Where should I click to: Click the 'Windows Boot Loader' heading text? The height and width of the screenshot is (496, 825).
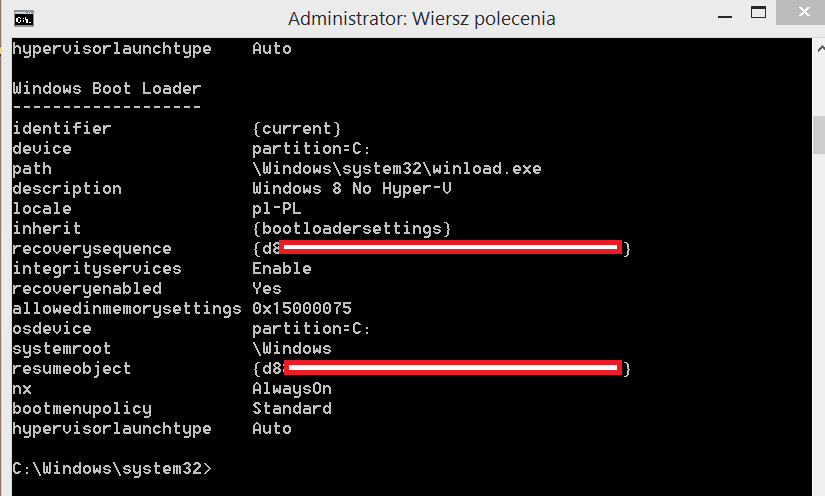coord(107,88)
